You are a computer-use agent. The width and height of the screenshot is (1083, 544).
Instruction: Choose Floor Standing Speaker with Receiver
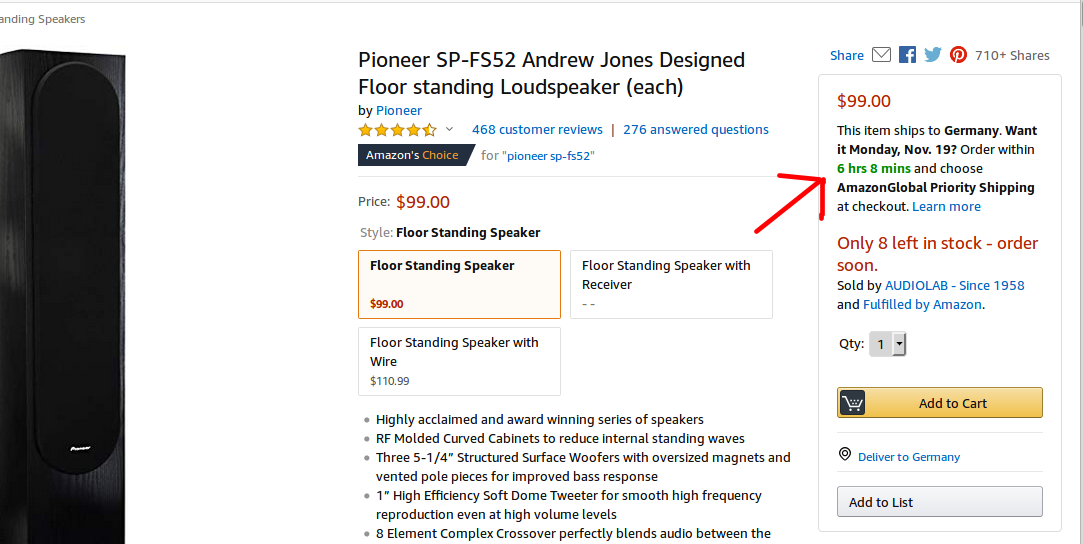[x=671, y=284]
